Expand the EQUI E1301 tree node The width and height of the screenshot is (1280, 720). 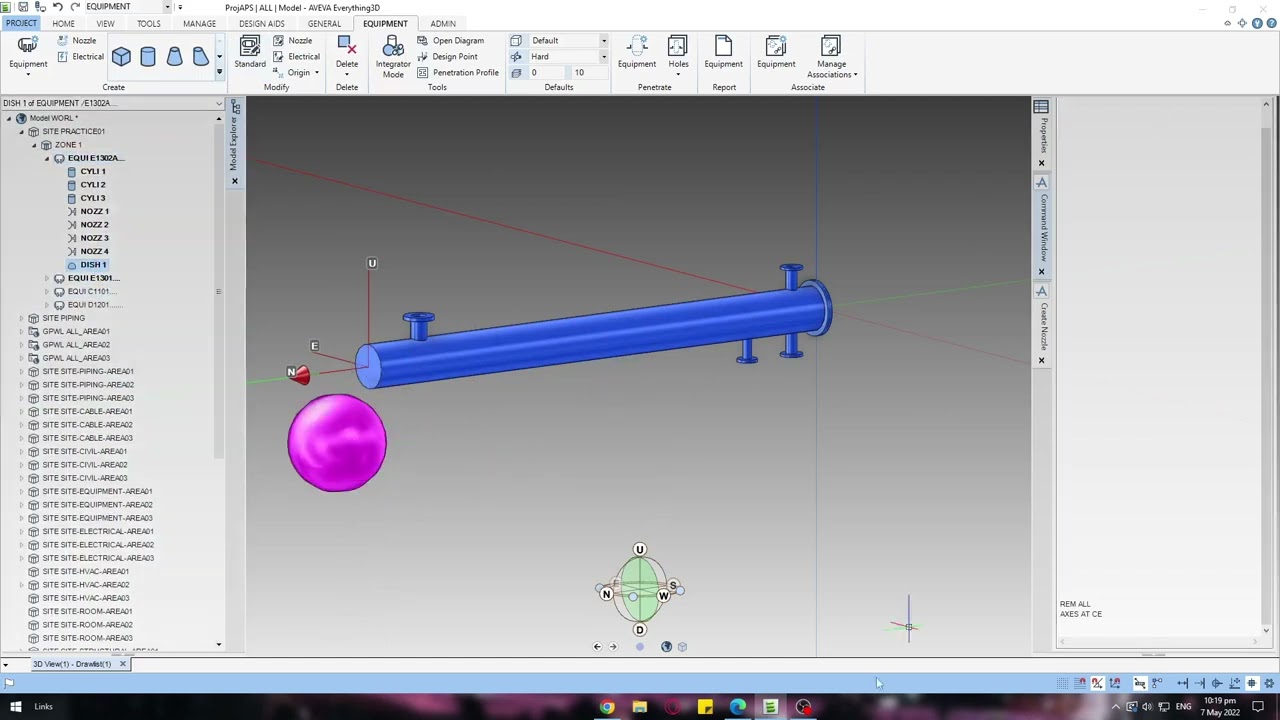pyautogui.click(x=46, y=278)
